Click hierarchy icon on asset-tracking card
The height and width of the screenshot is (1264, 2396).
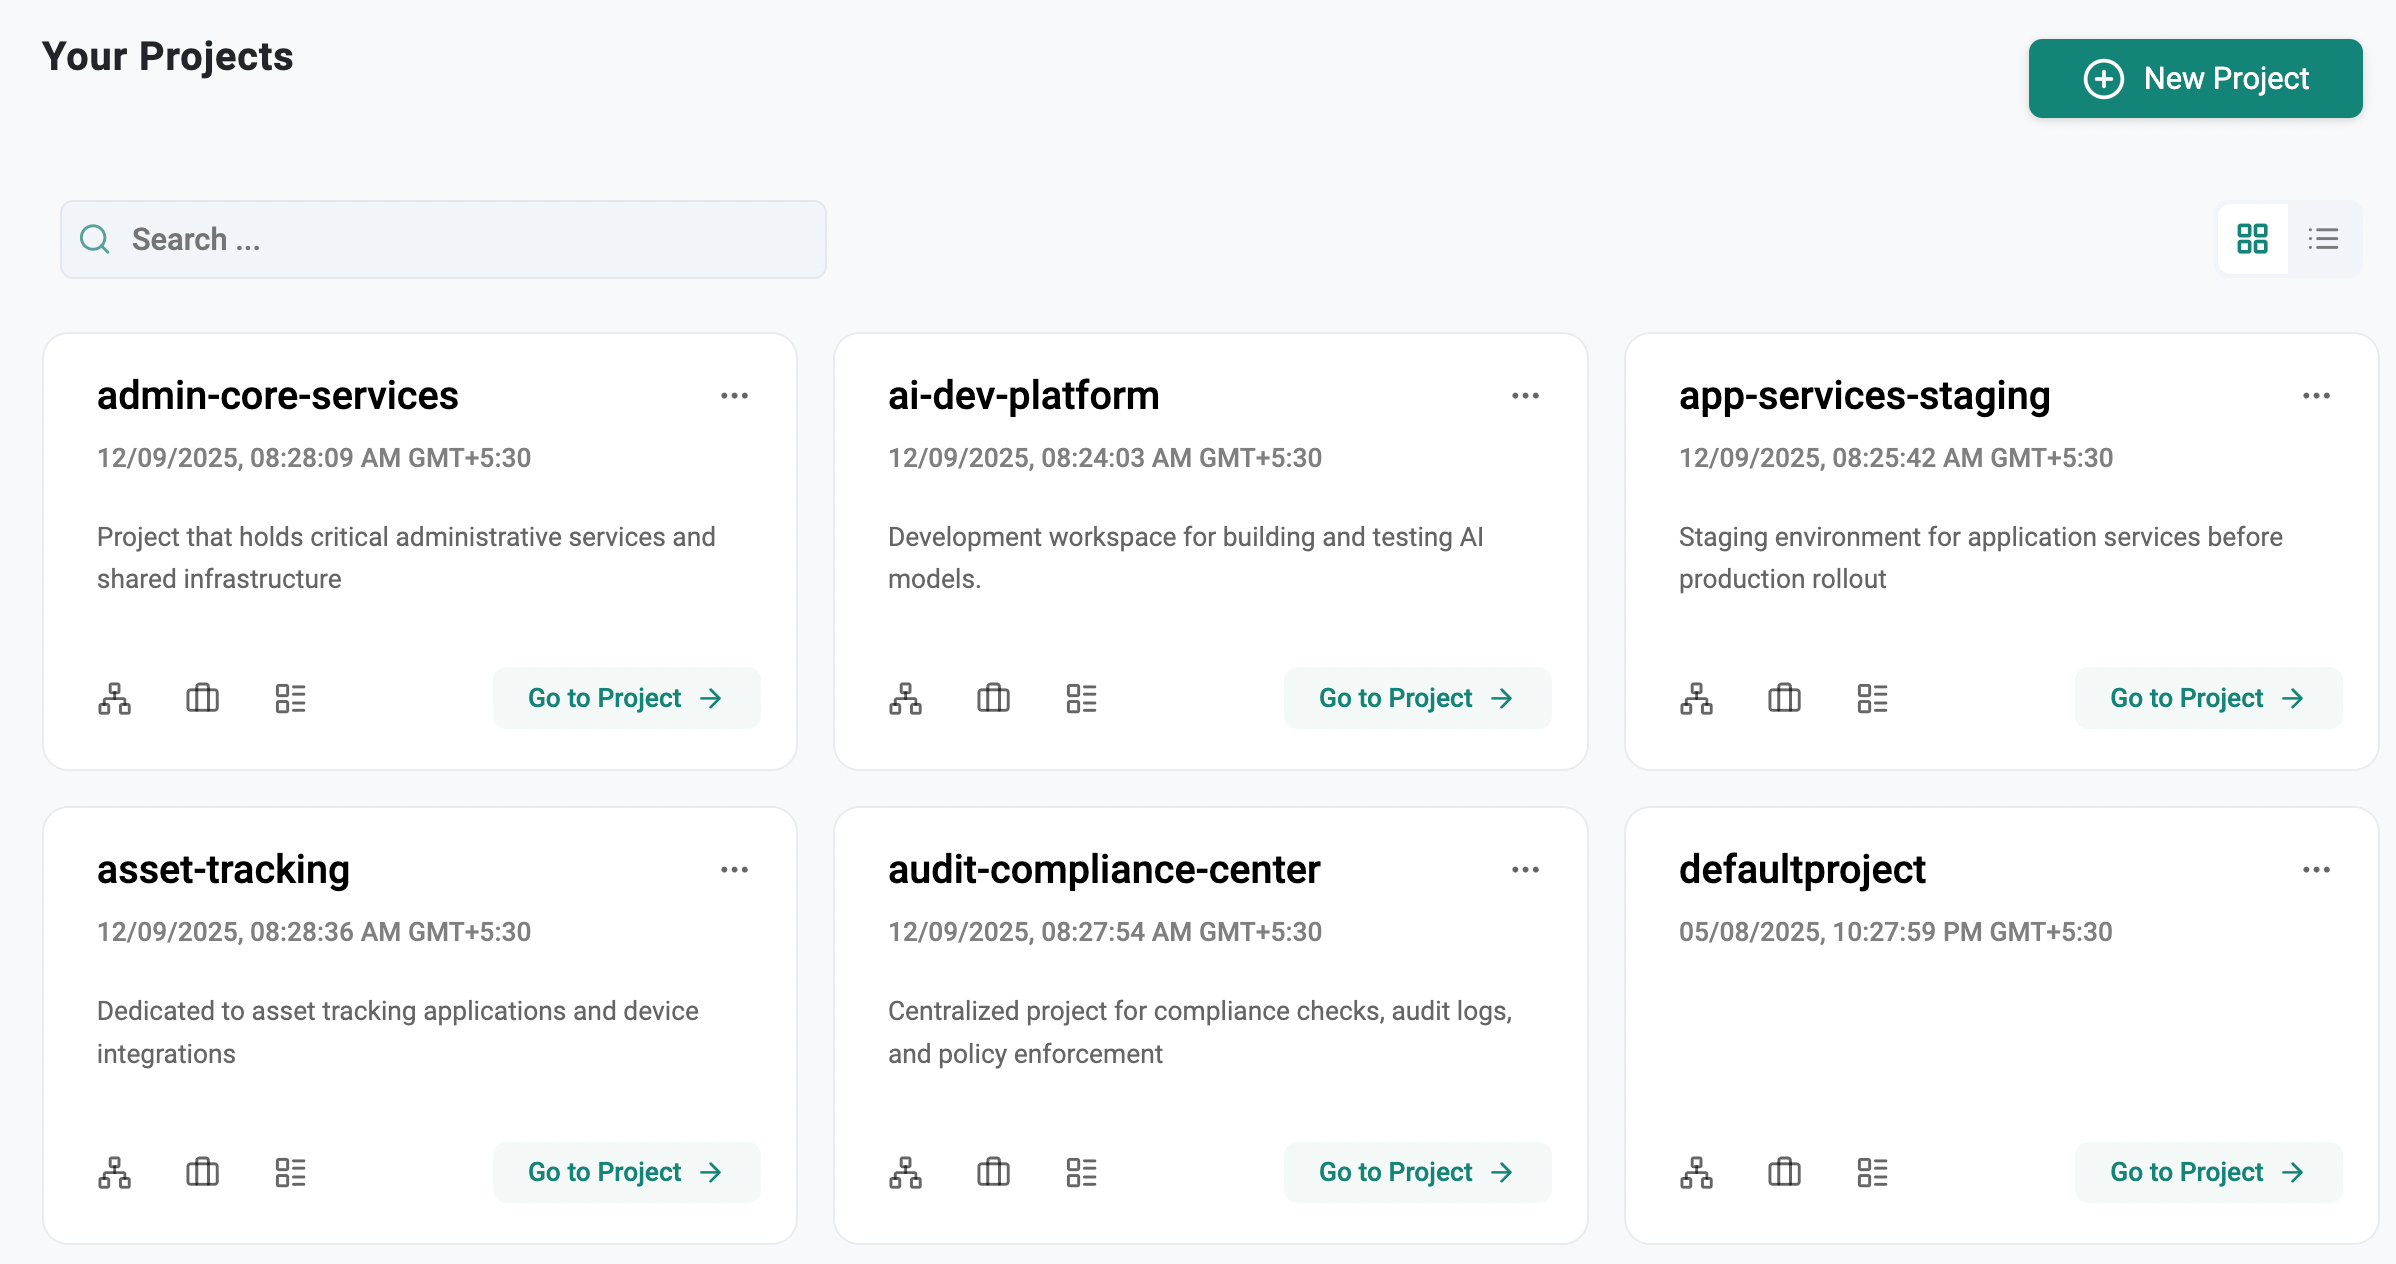click(114, 1172)
